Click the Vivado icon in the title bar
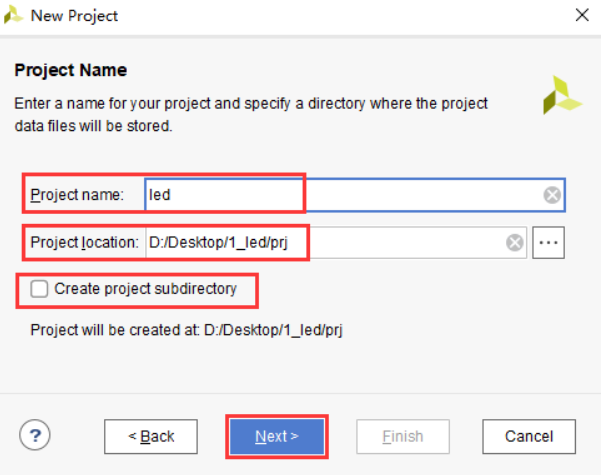The image size is (601, 475). [x=14, y=15]
